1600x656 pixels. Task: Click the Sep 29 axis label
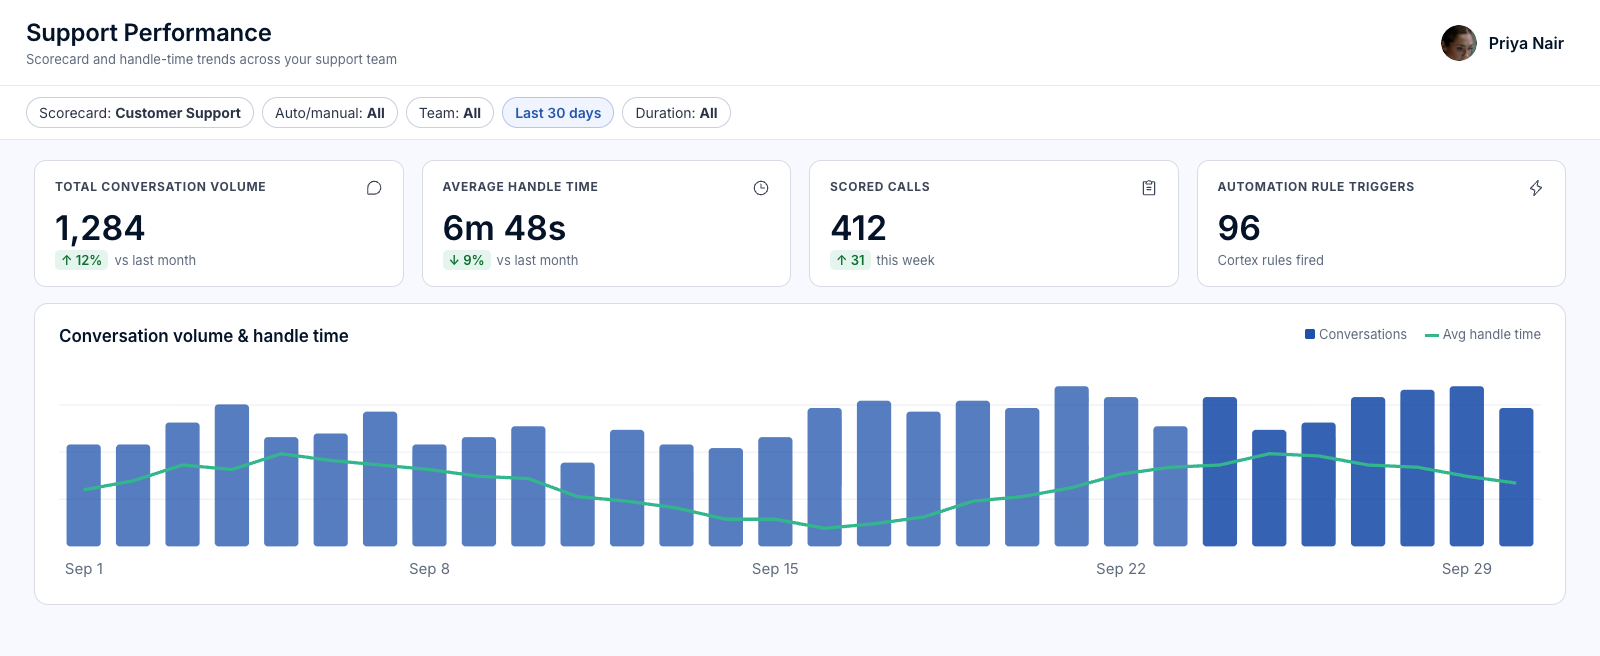[1467, 569]
